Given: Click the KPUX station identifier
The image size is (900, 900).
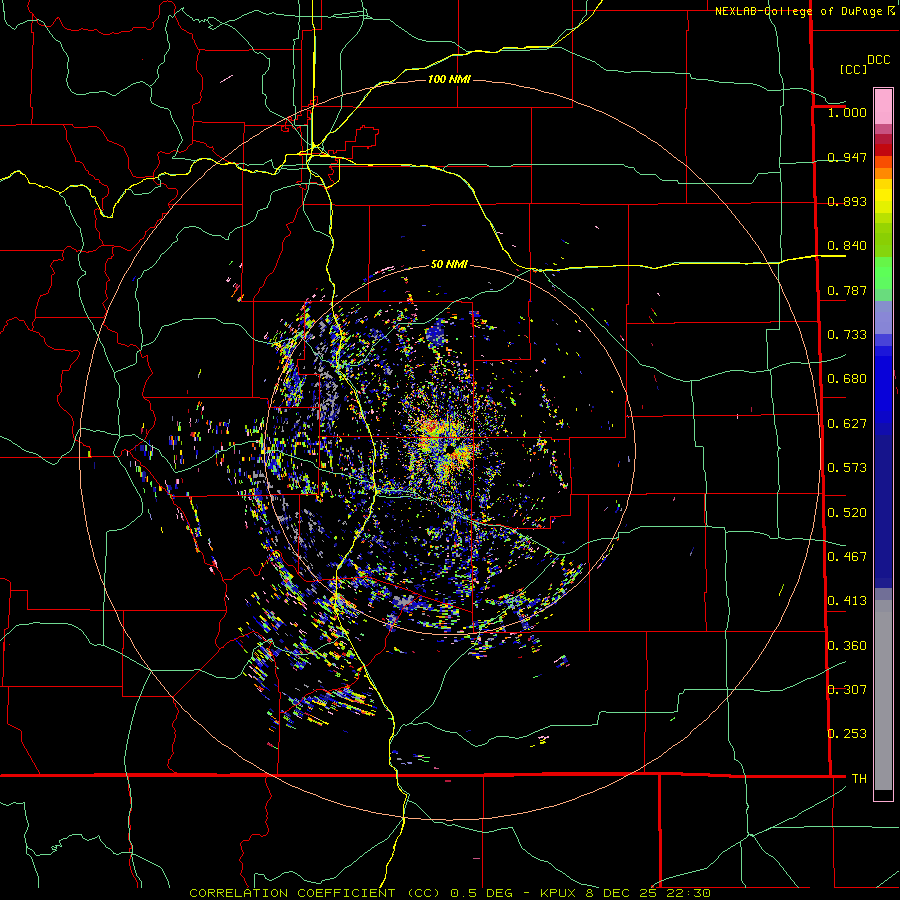Looking at the screenshot, I should click(x=558, y=893).
